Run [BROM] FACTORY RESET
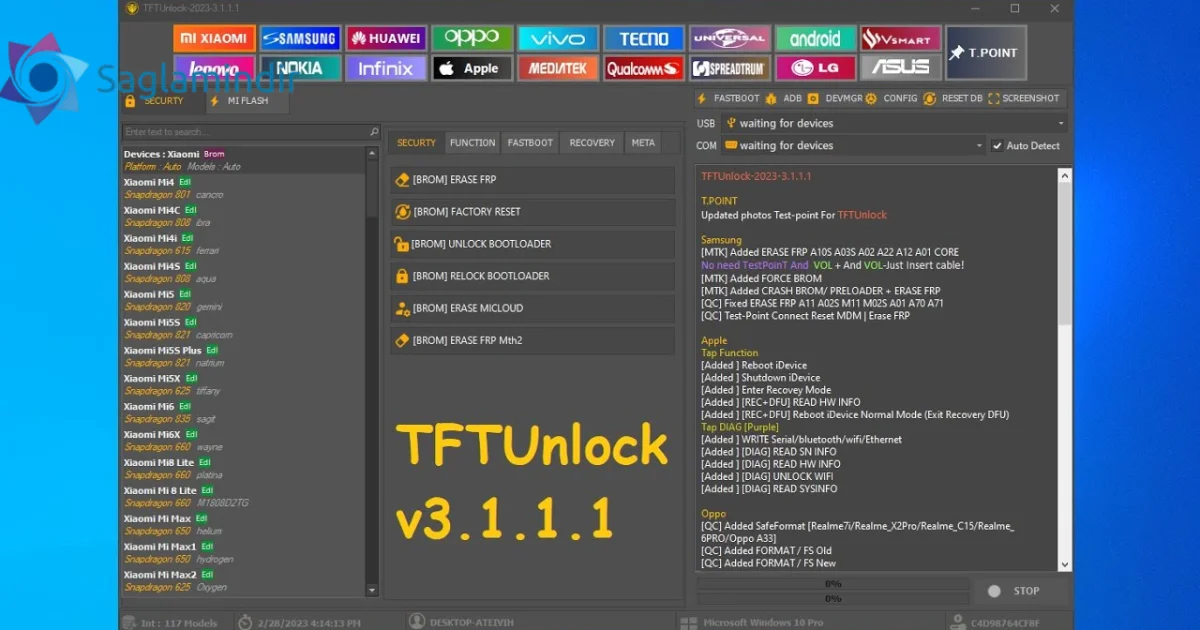 tap(532, 212)
